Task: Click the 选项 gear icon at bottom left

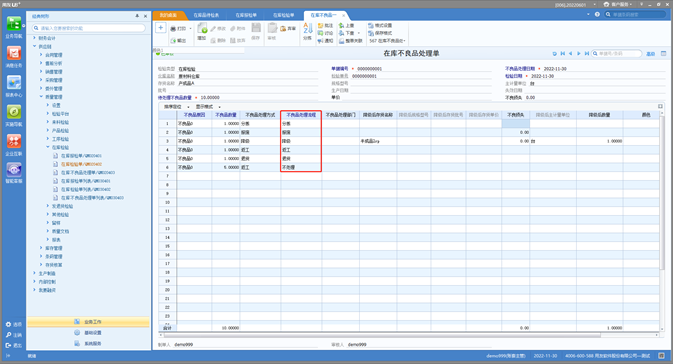Action: (x=8, y=325)
